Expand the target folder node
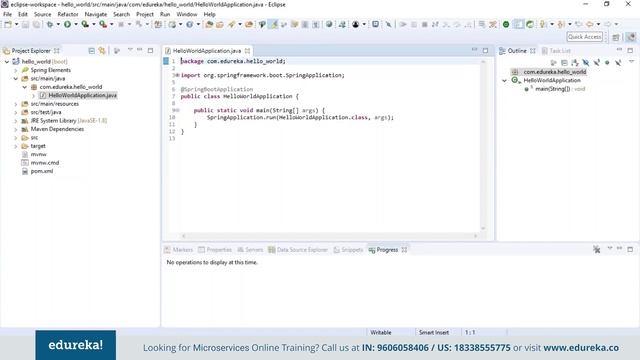Viewport: 640px width, 360px height. point(16,146)
